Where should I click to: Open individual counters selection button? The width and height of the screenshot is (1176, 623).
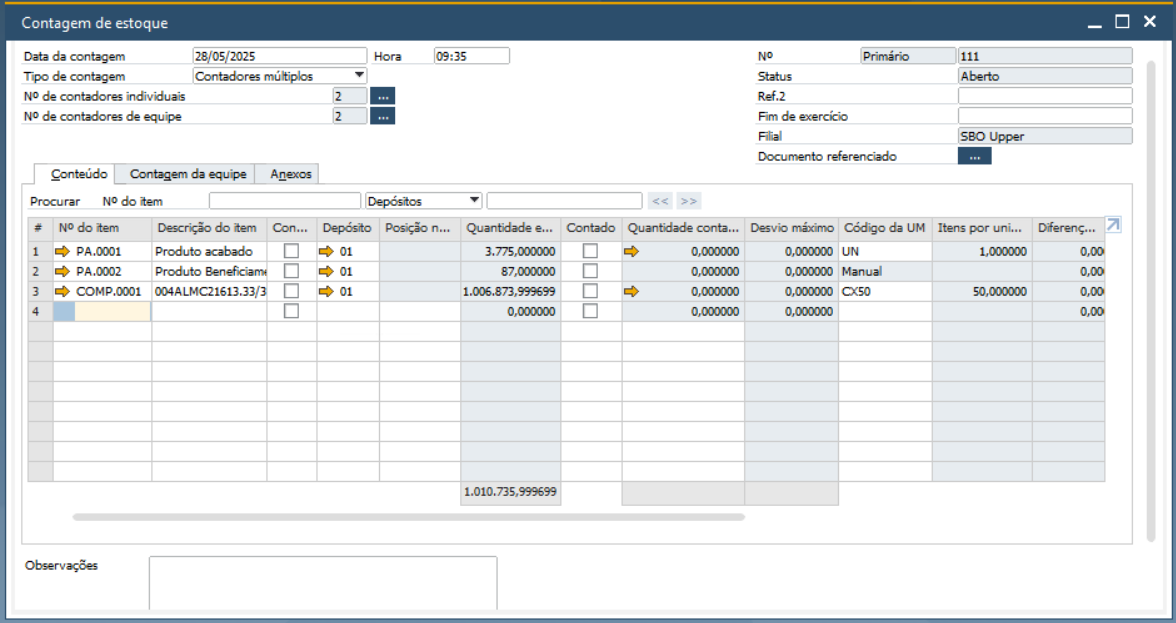pyautogui.click(x=382, y=96)
